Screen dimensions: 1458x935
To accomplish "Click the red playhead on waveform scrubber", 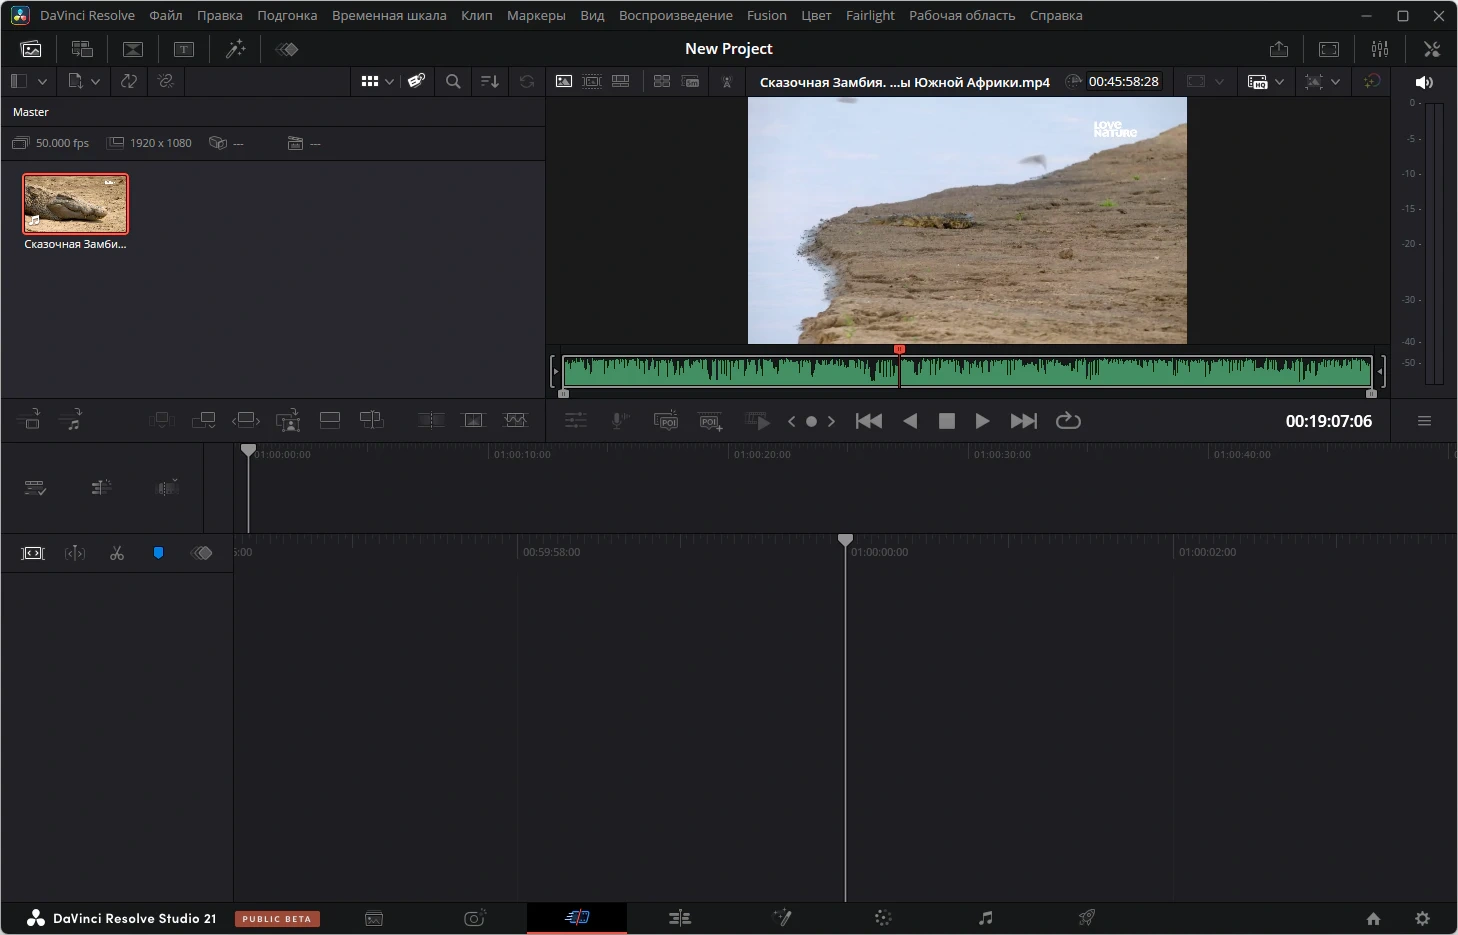I will point(899,350).
